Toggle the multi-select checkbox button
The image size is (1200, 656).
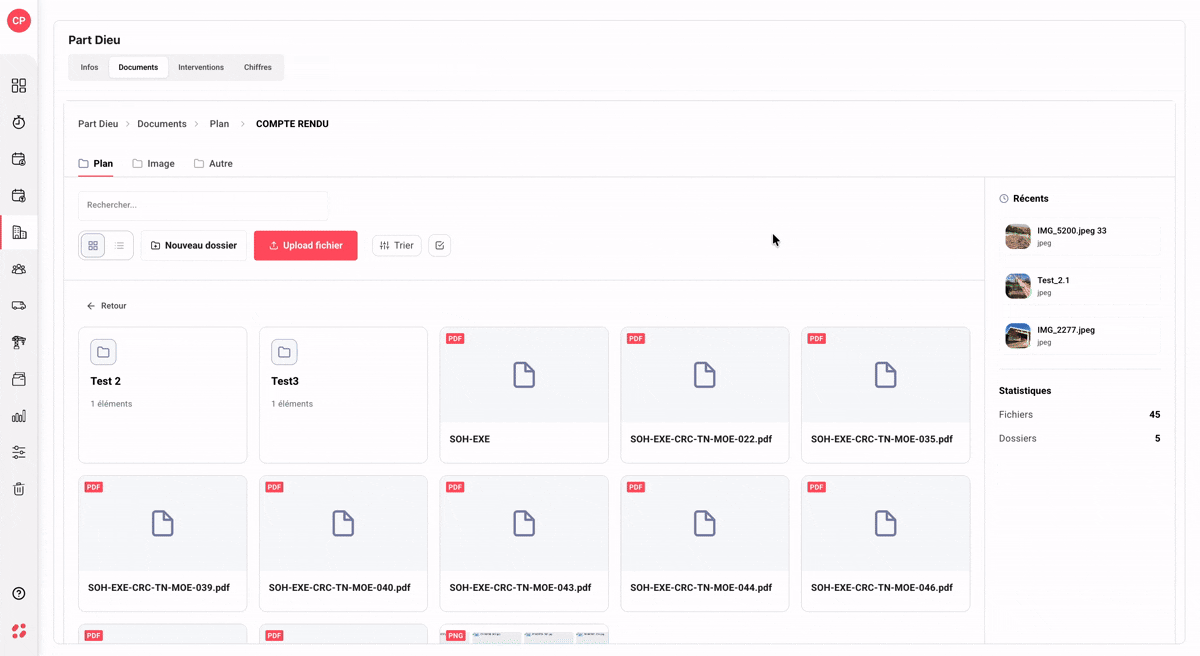(x=439, y=245)
